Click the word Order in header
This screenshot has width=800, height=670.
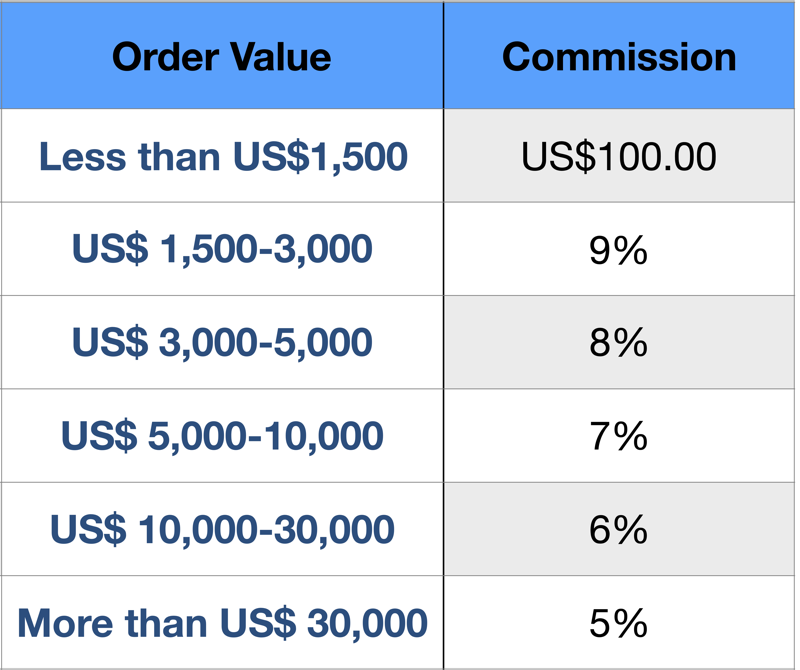coord(165,56)
